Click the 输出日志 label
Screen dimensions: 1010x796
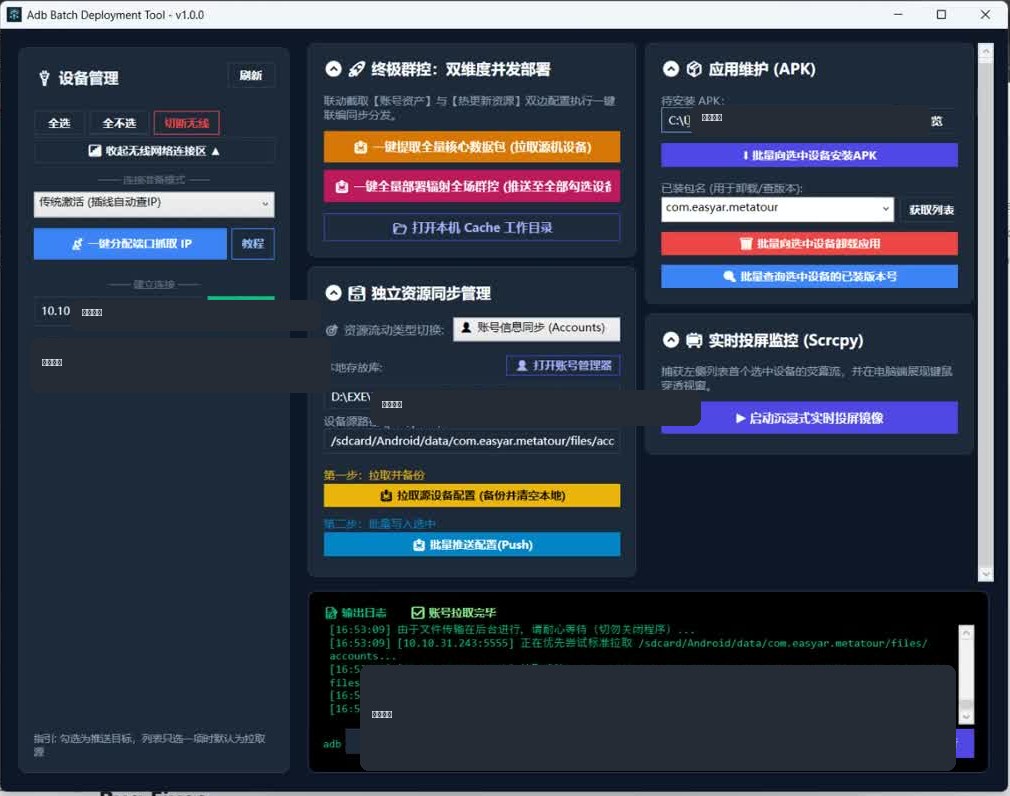tap(364, 612)
